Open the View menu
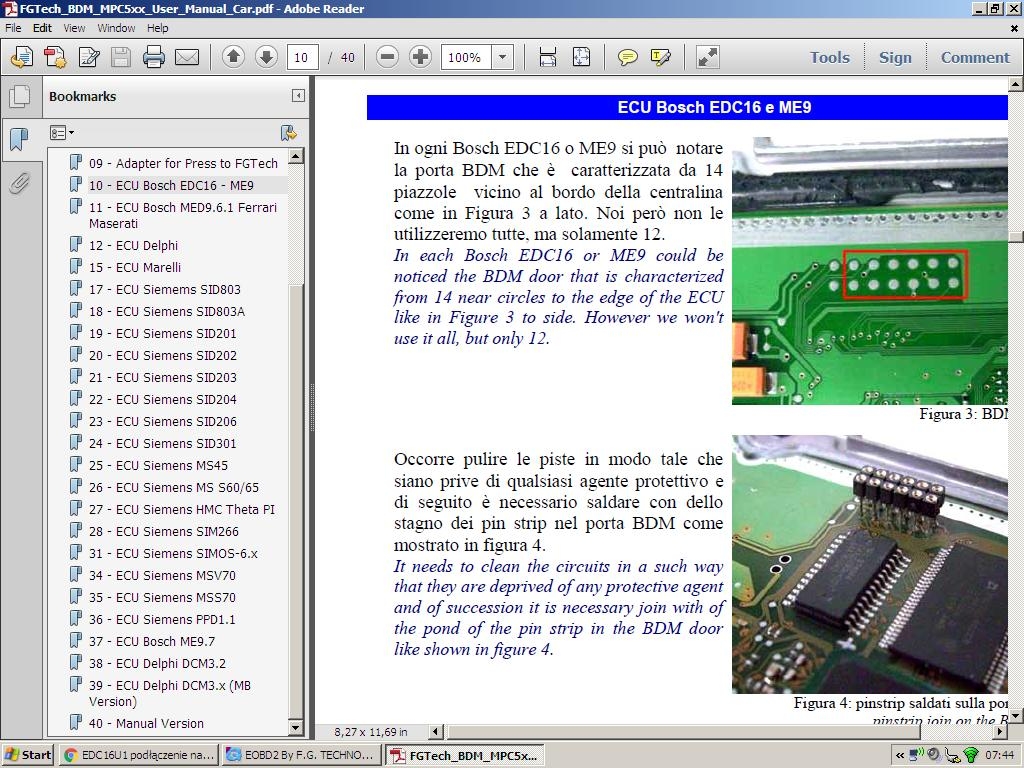Image resolution: width=1024 pixels, height=768 pixels. coord(74,28)
